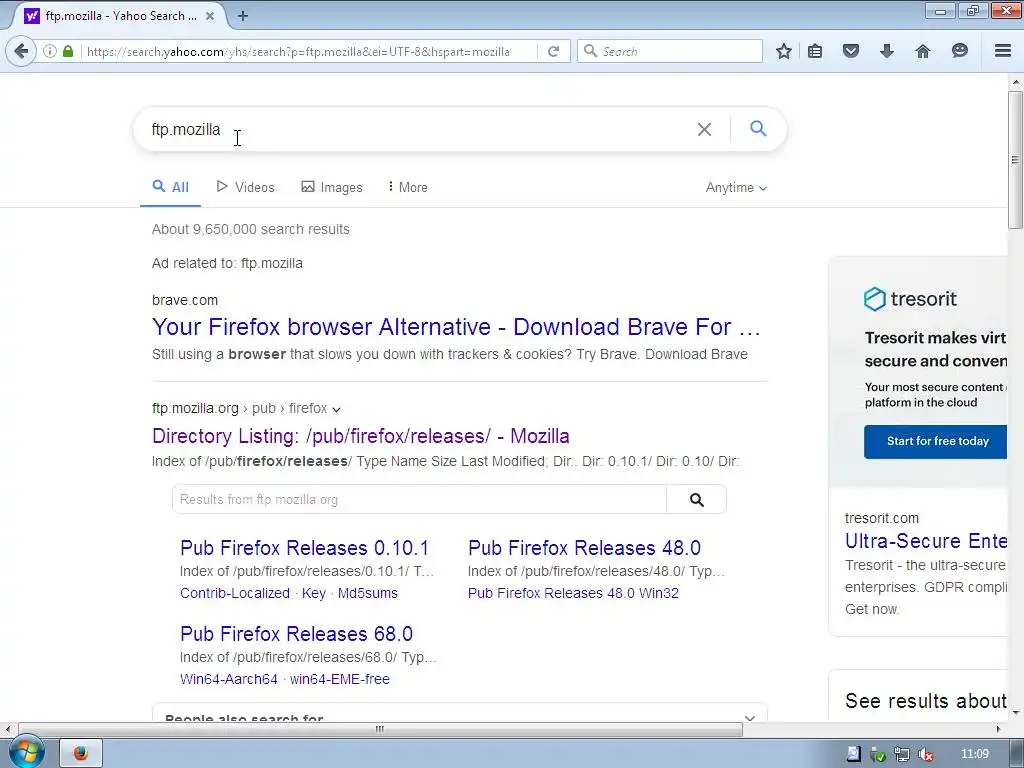The image size is (1024, 768).
Task: Open the Key sublink
Action: coord(313,593)
